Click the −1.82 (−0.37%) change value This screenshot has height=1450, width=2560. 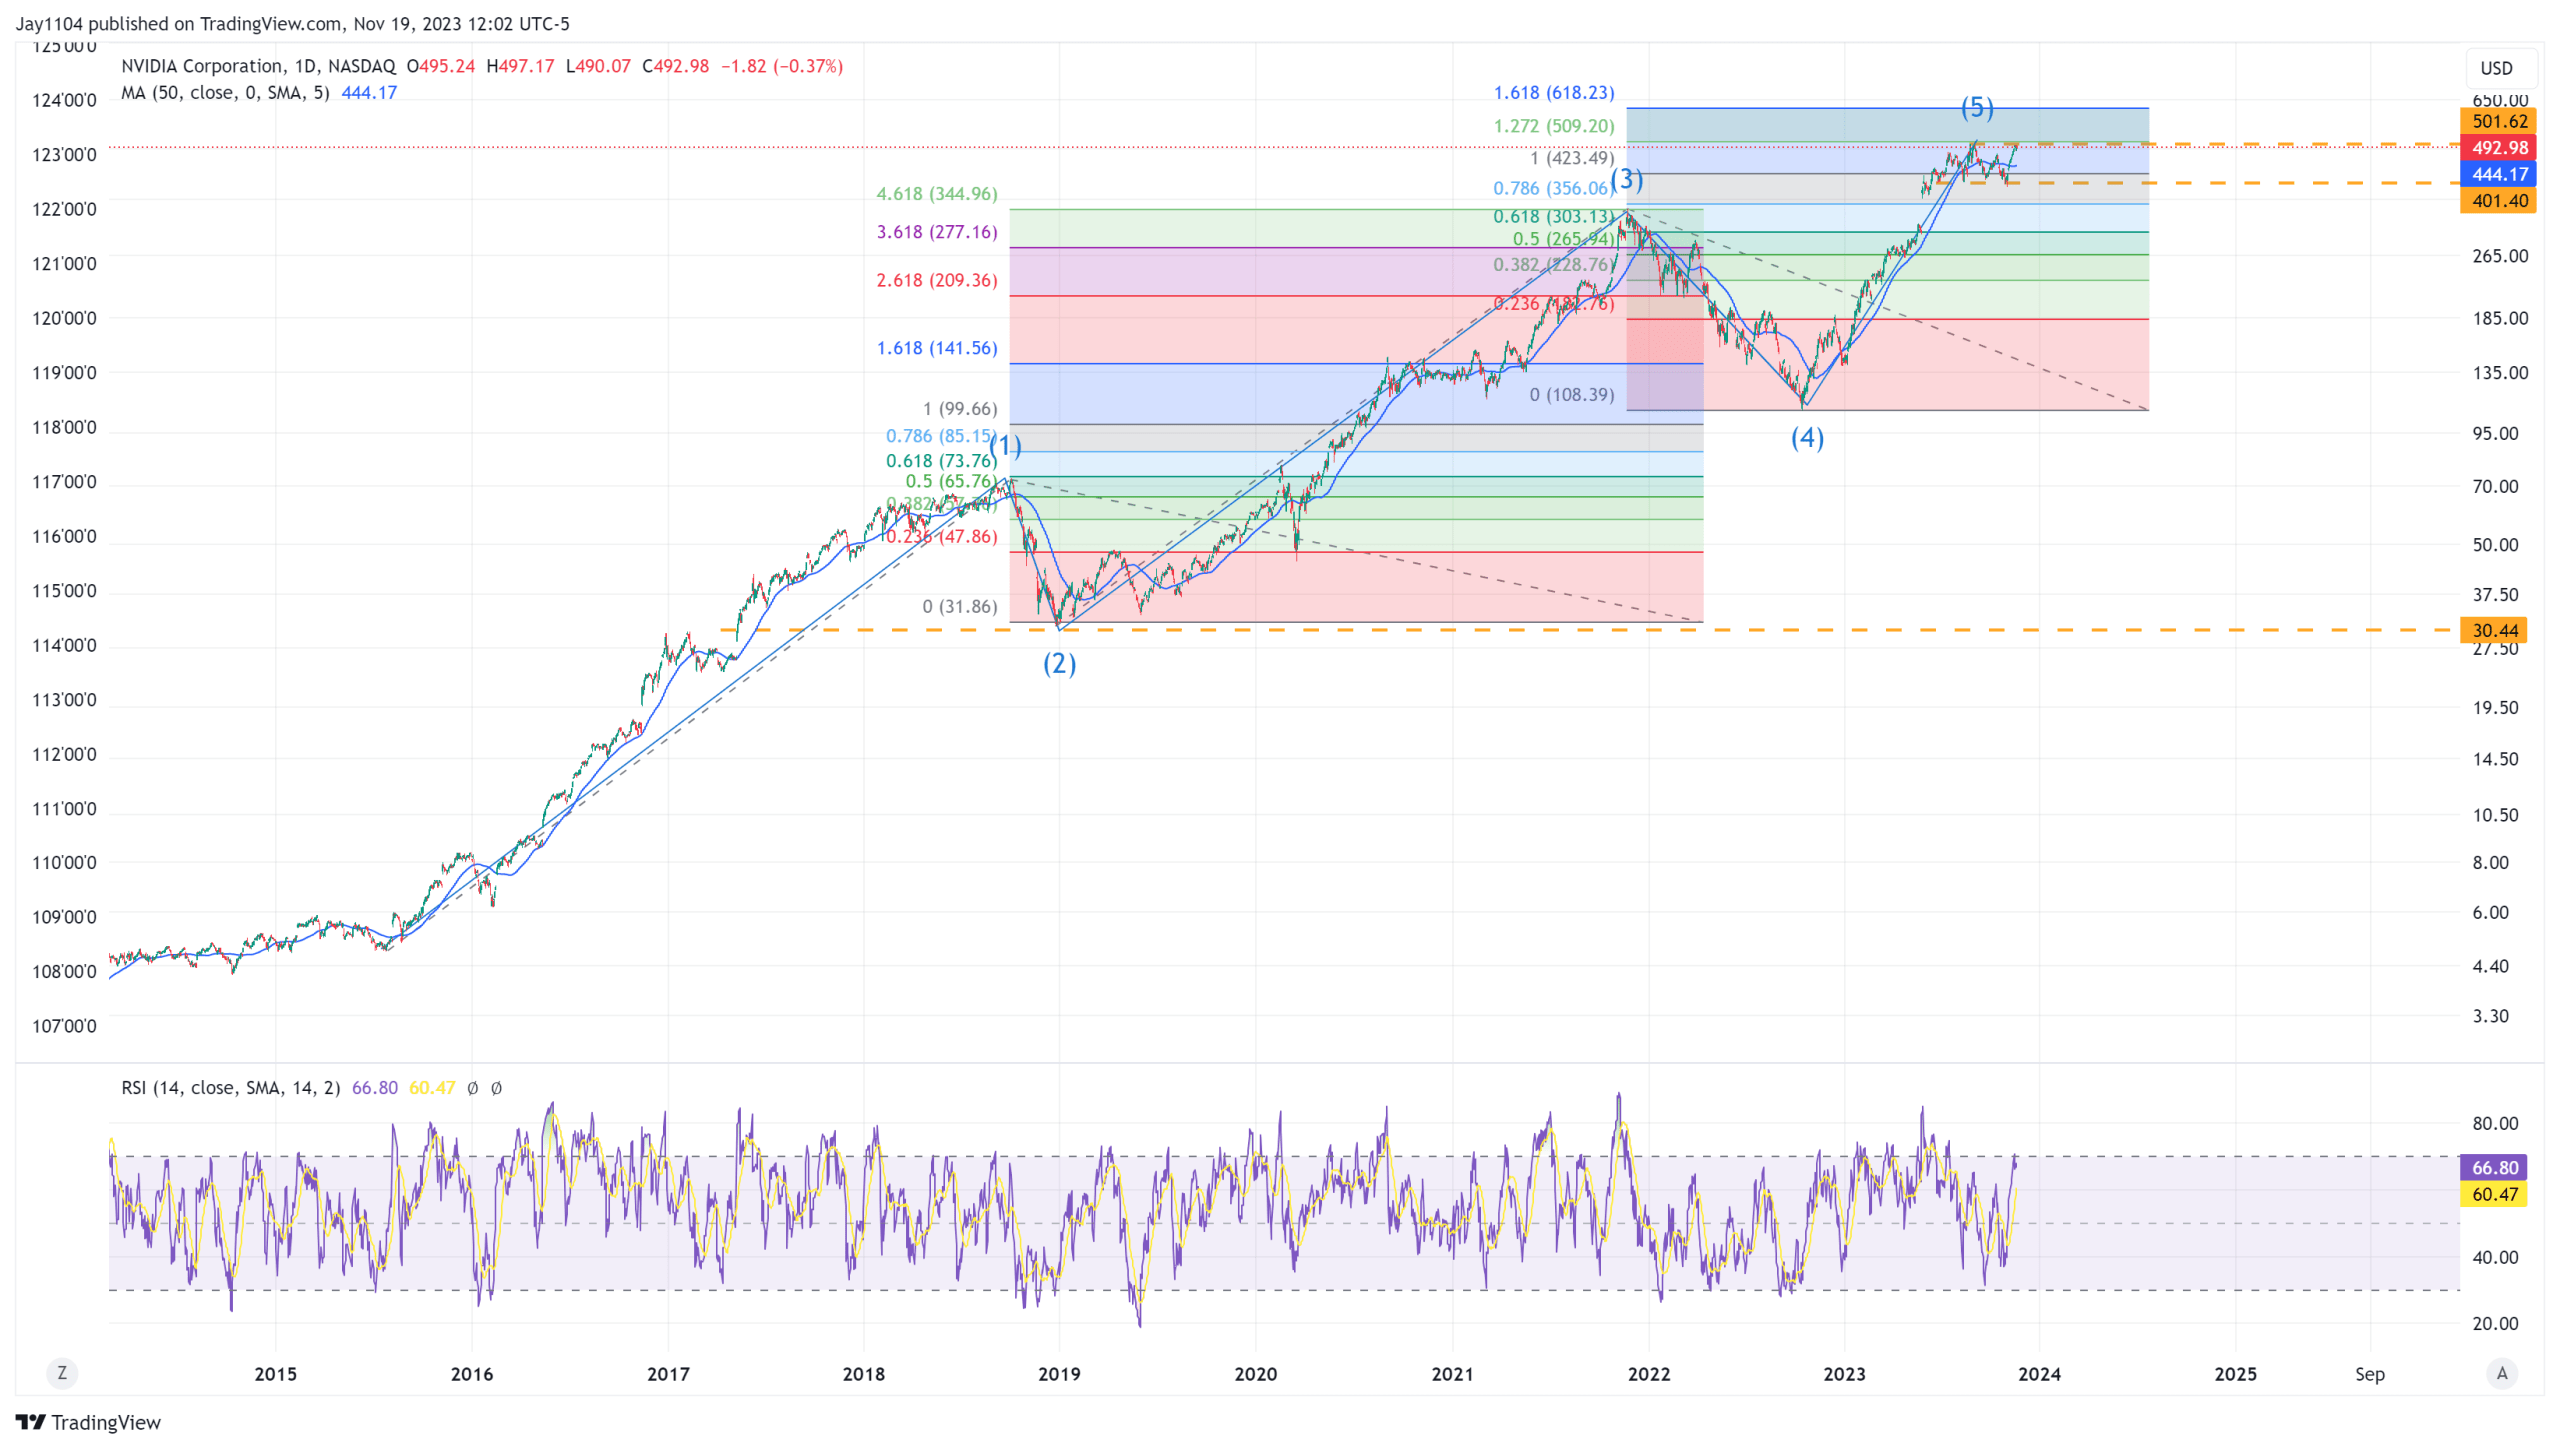click(x=782, y=66)
